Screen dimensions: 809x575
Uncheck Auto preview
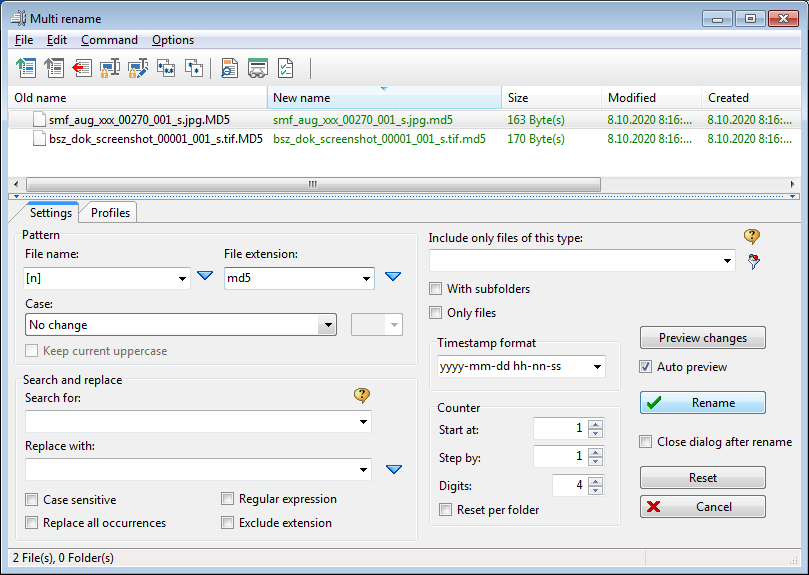645,367
